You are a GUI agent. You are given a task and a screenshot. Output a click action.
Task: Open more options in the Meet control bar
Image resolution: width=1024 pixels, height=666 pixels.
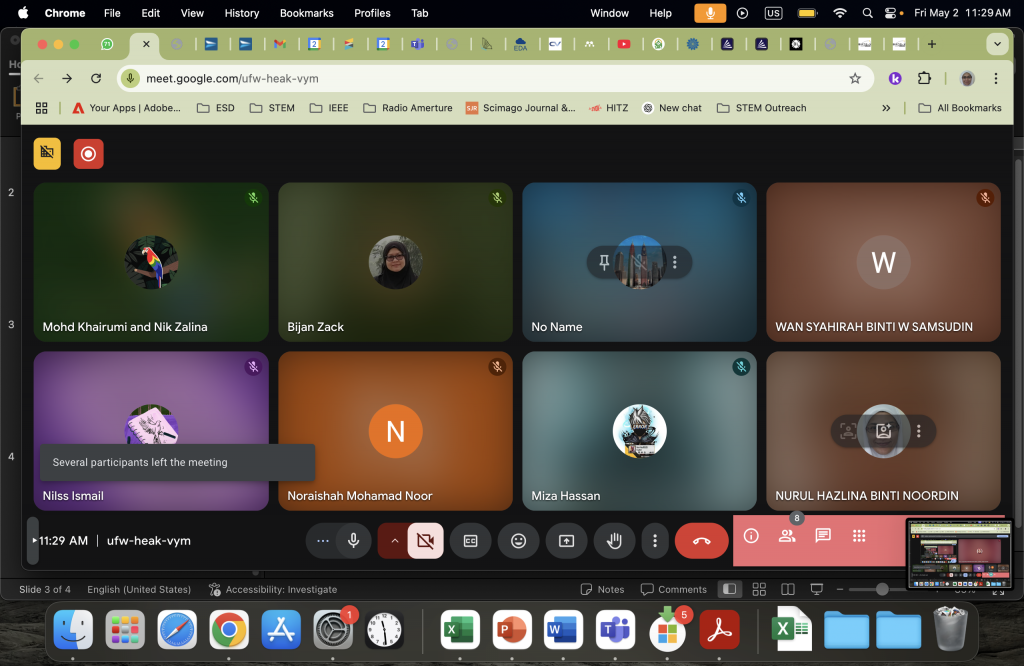(655, 541)
